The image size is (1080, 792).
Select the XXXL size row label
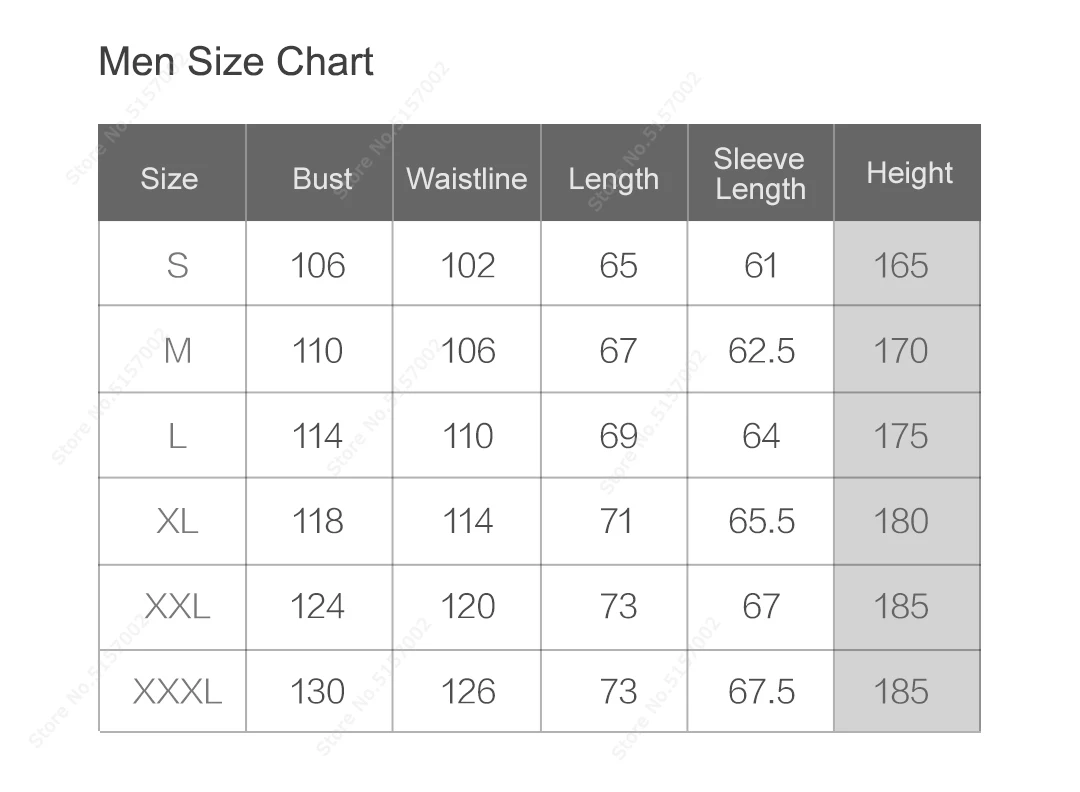coord(177,691)
